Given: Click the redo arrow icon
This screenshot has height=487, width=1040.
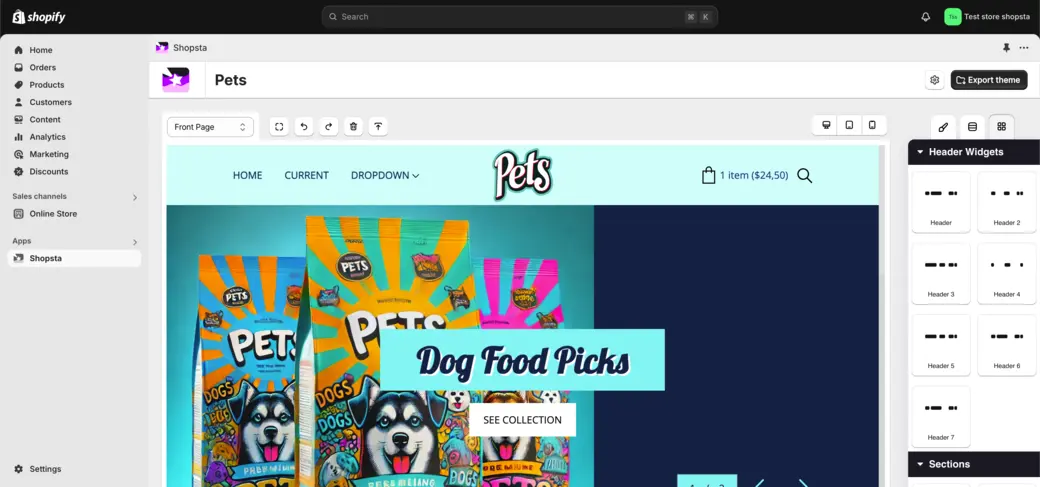Looking at the screenshot, I should click(328, 127).
